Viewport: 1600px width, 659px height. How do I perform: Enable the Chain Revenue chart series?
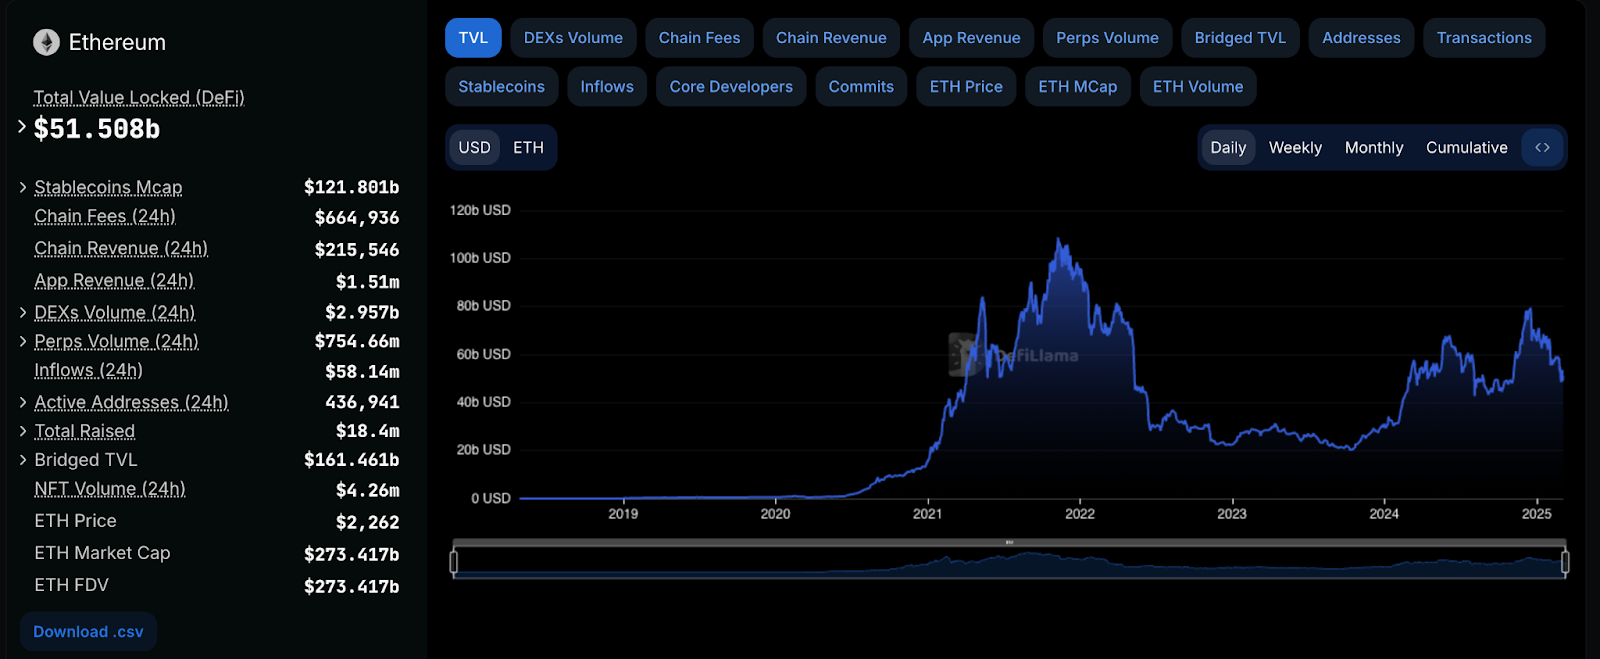831,38
